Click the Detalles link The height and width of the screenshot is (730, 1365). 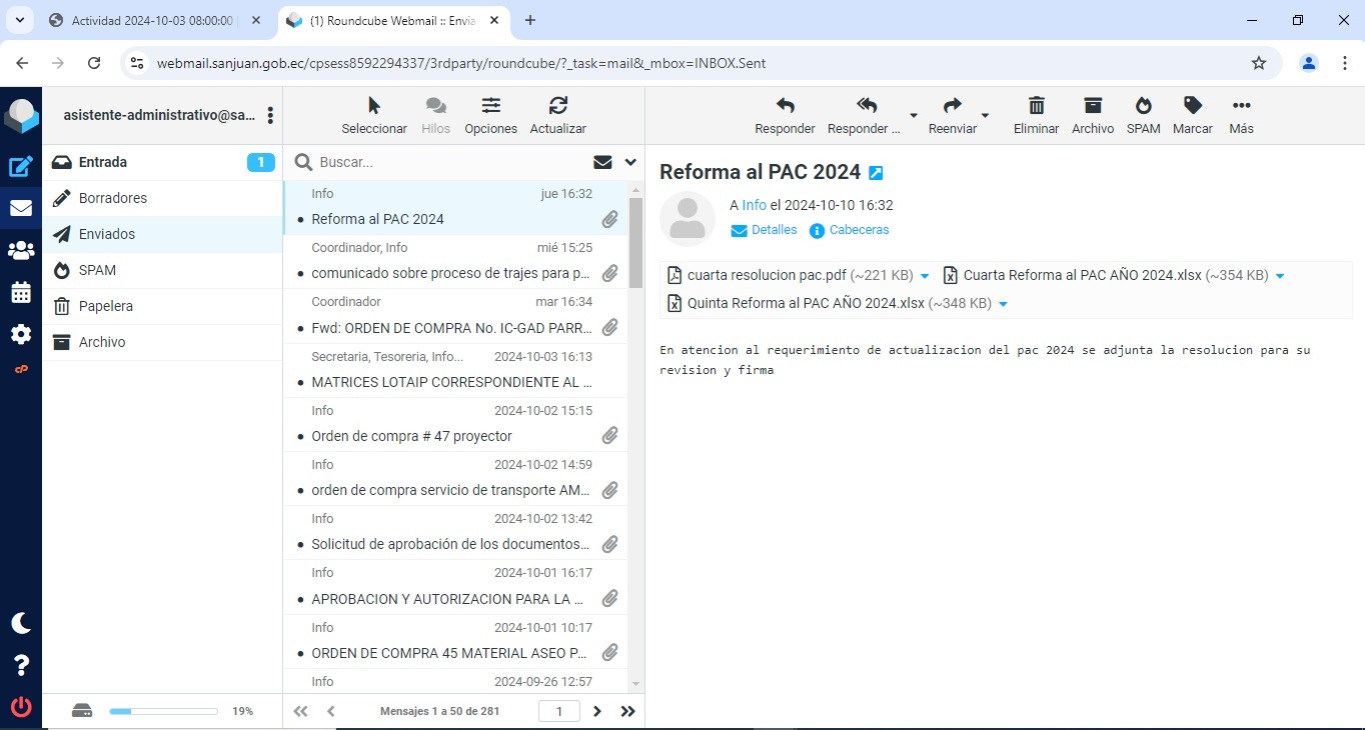(774, 230)
